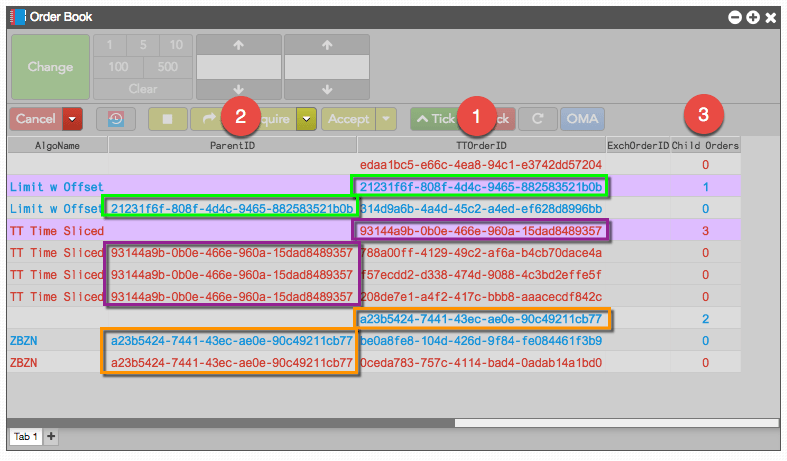Sort by the ParentID column header
The width and height of the screenshot is (787, 461).
(x=232, y=146)
